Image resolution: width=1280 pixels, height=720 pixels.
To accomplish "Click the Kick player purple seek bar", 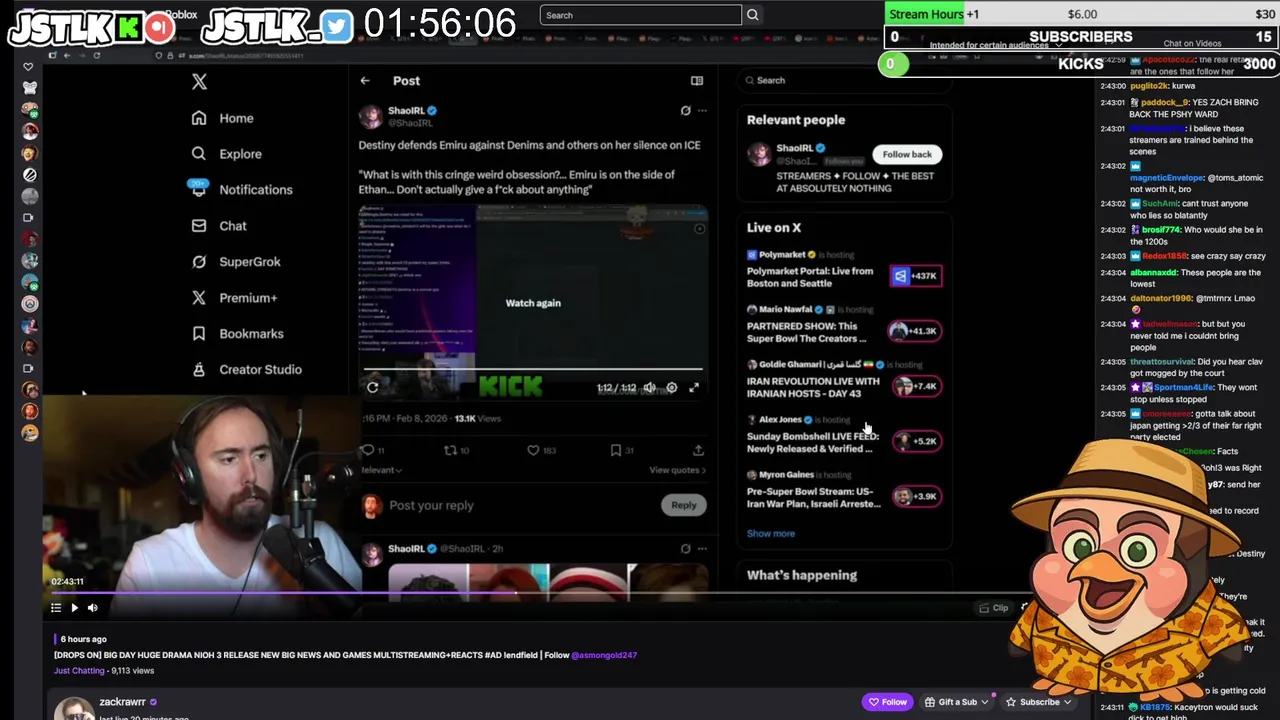I will [x=540, y=593].
